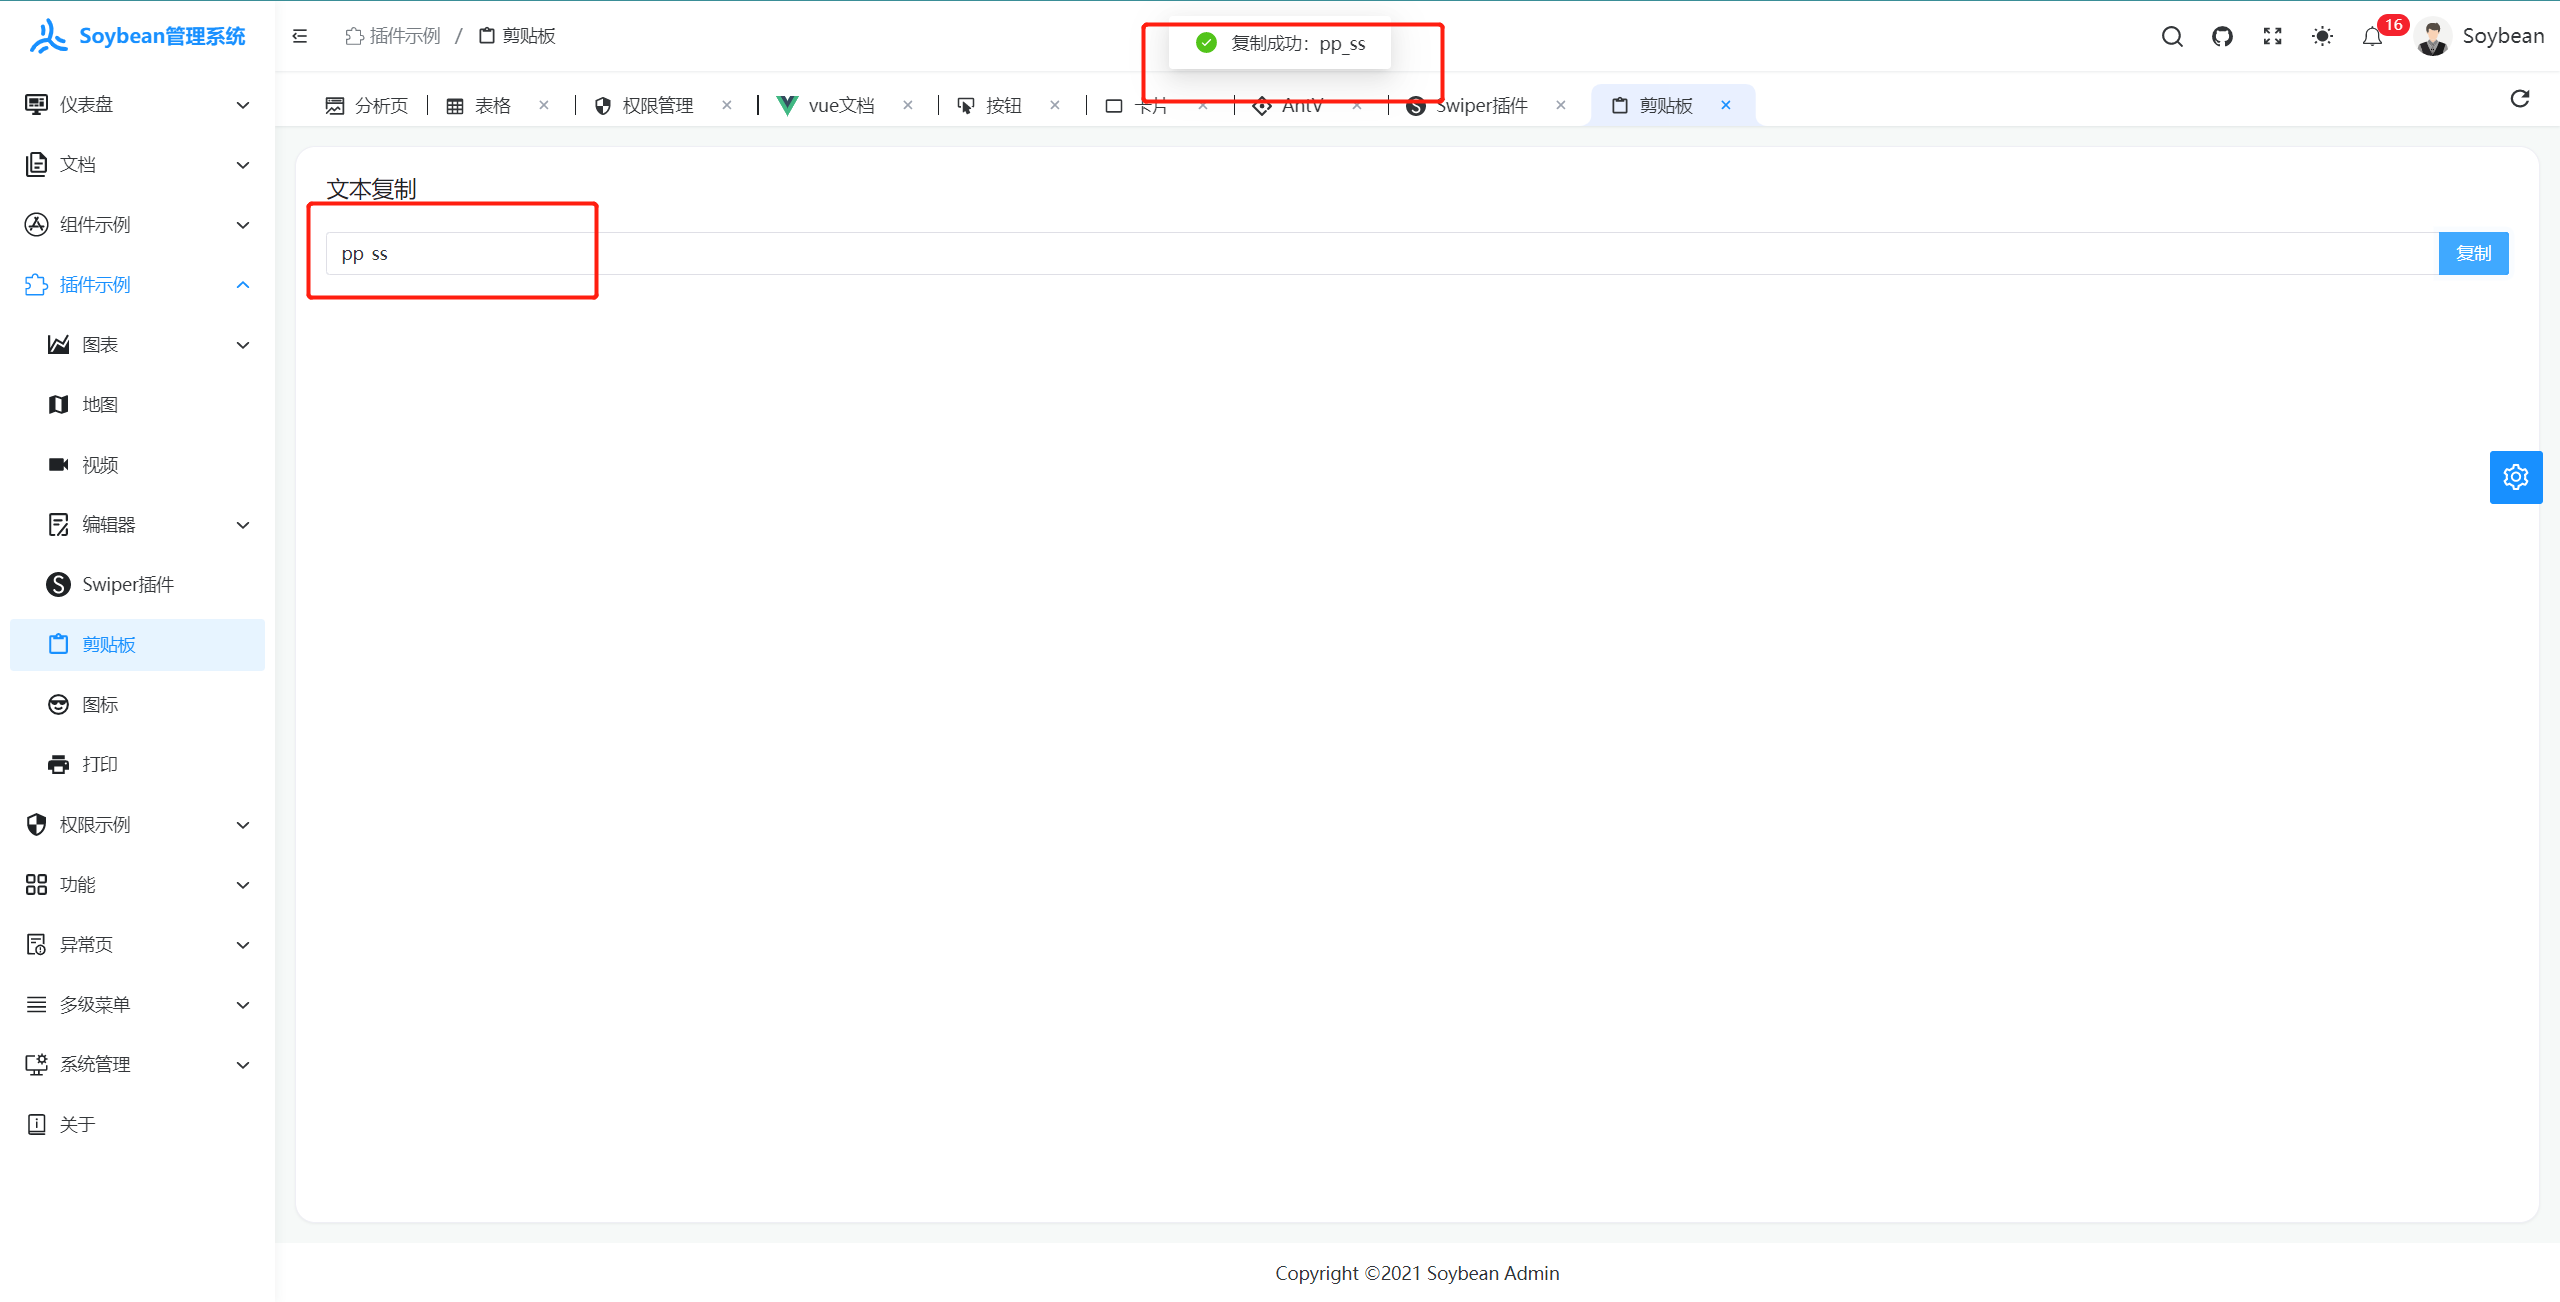This screenshot has height=1302, width=2560.
Task: Expand the 文档 menu
Action: pos(137,165)
